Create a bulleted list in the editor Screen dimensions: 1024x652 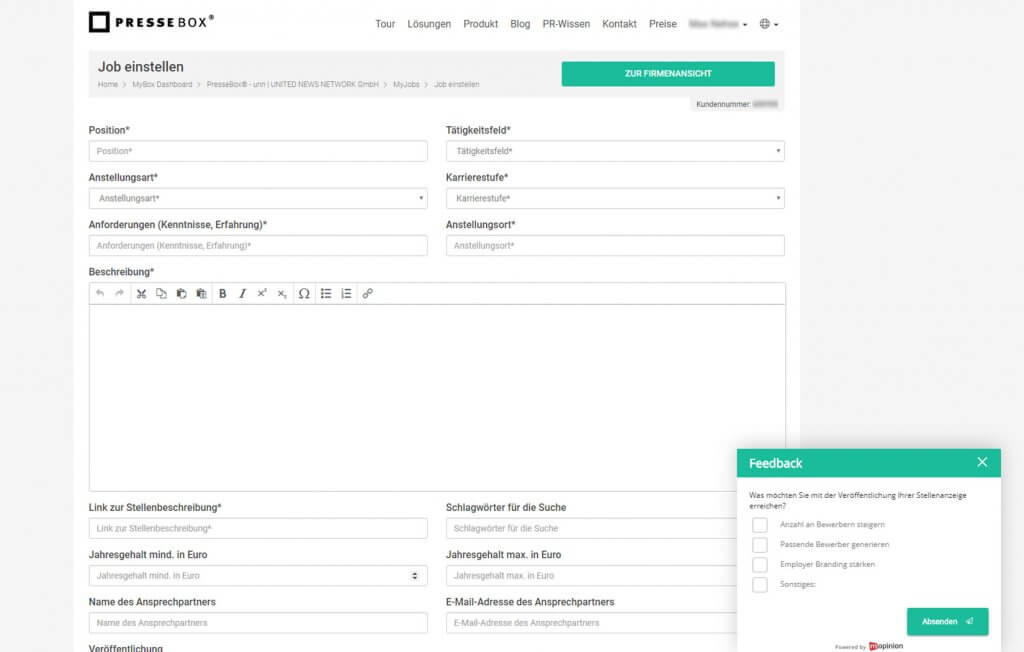coord(327,293)
